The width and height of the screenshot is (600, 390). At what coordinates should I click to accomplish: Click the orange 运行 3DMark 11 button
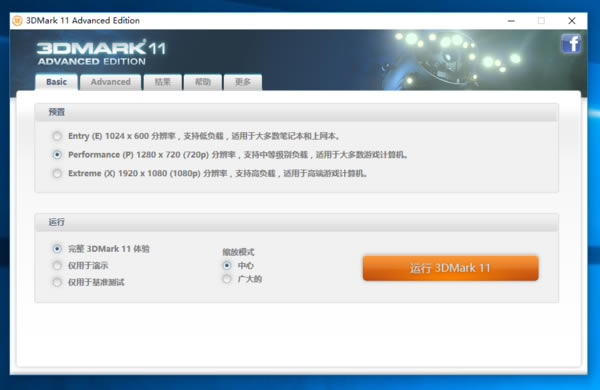point(450,268)
